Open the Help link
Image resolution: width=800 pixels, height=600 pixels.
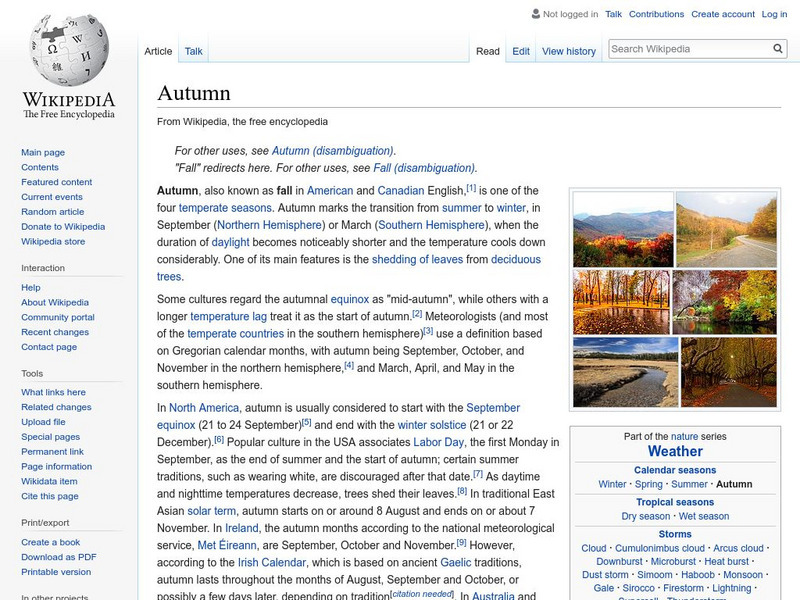(x=31, y=287)
